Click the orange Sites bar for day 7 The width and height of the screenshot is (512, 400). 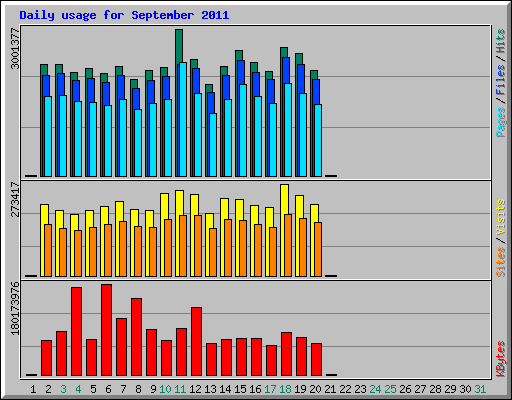(x=123, y=249)
